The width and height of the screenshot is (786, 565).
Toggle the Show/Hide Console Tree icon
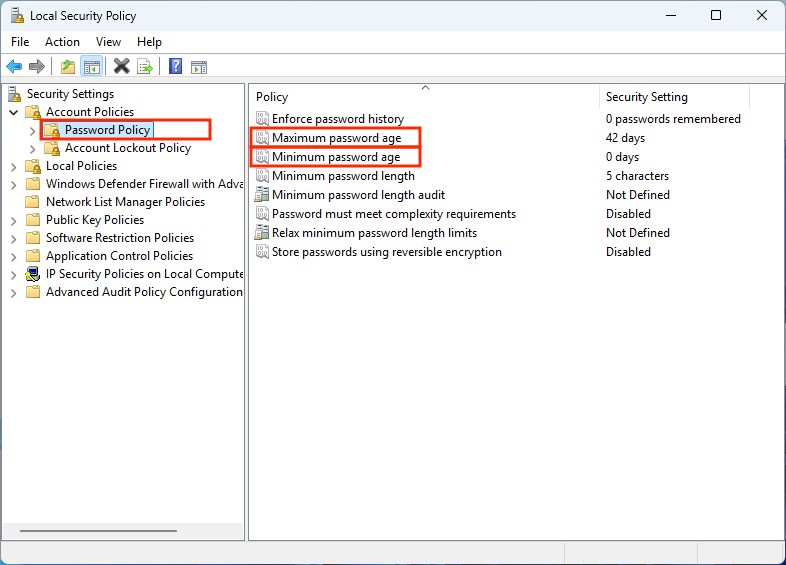tap(92, 66)
